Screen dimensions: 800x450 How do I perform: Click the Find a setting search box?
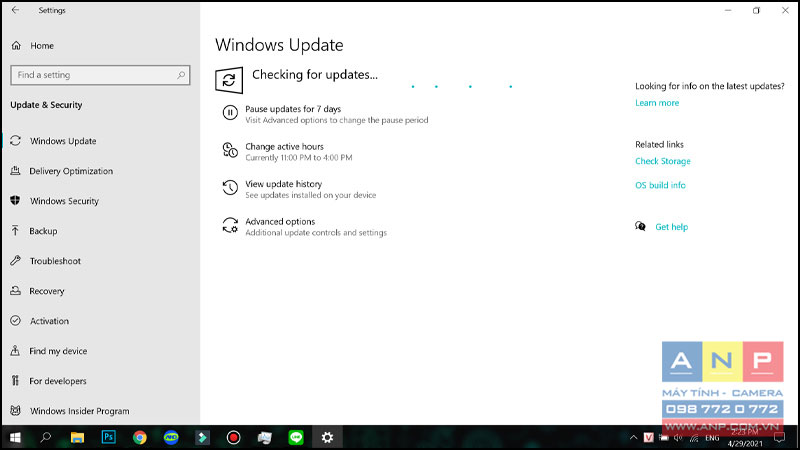coord(100,75)
